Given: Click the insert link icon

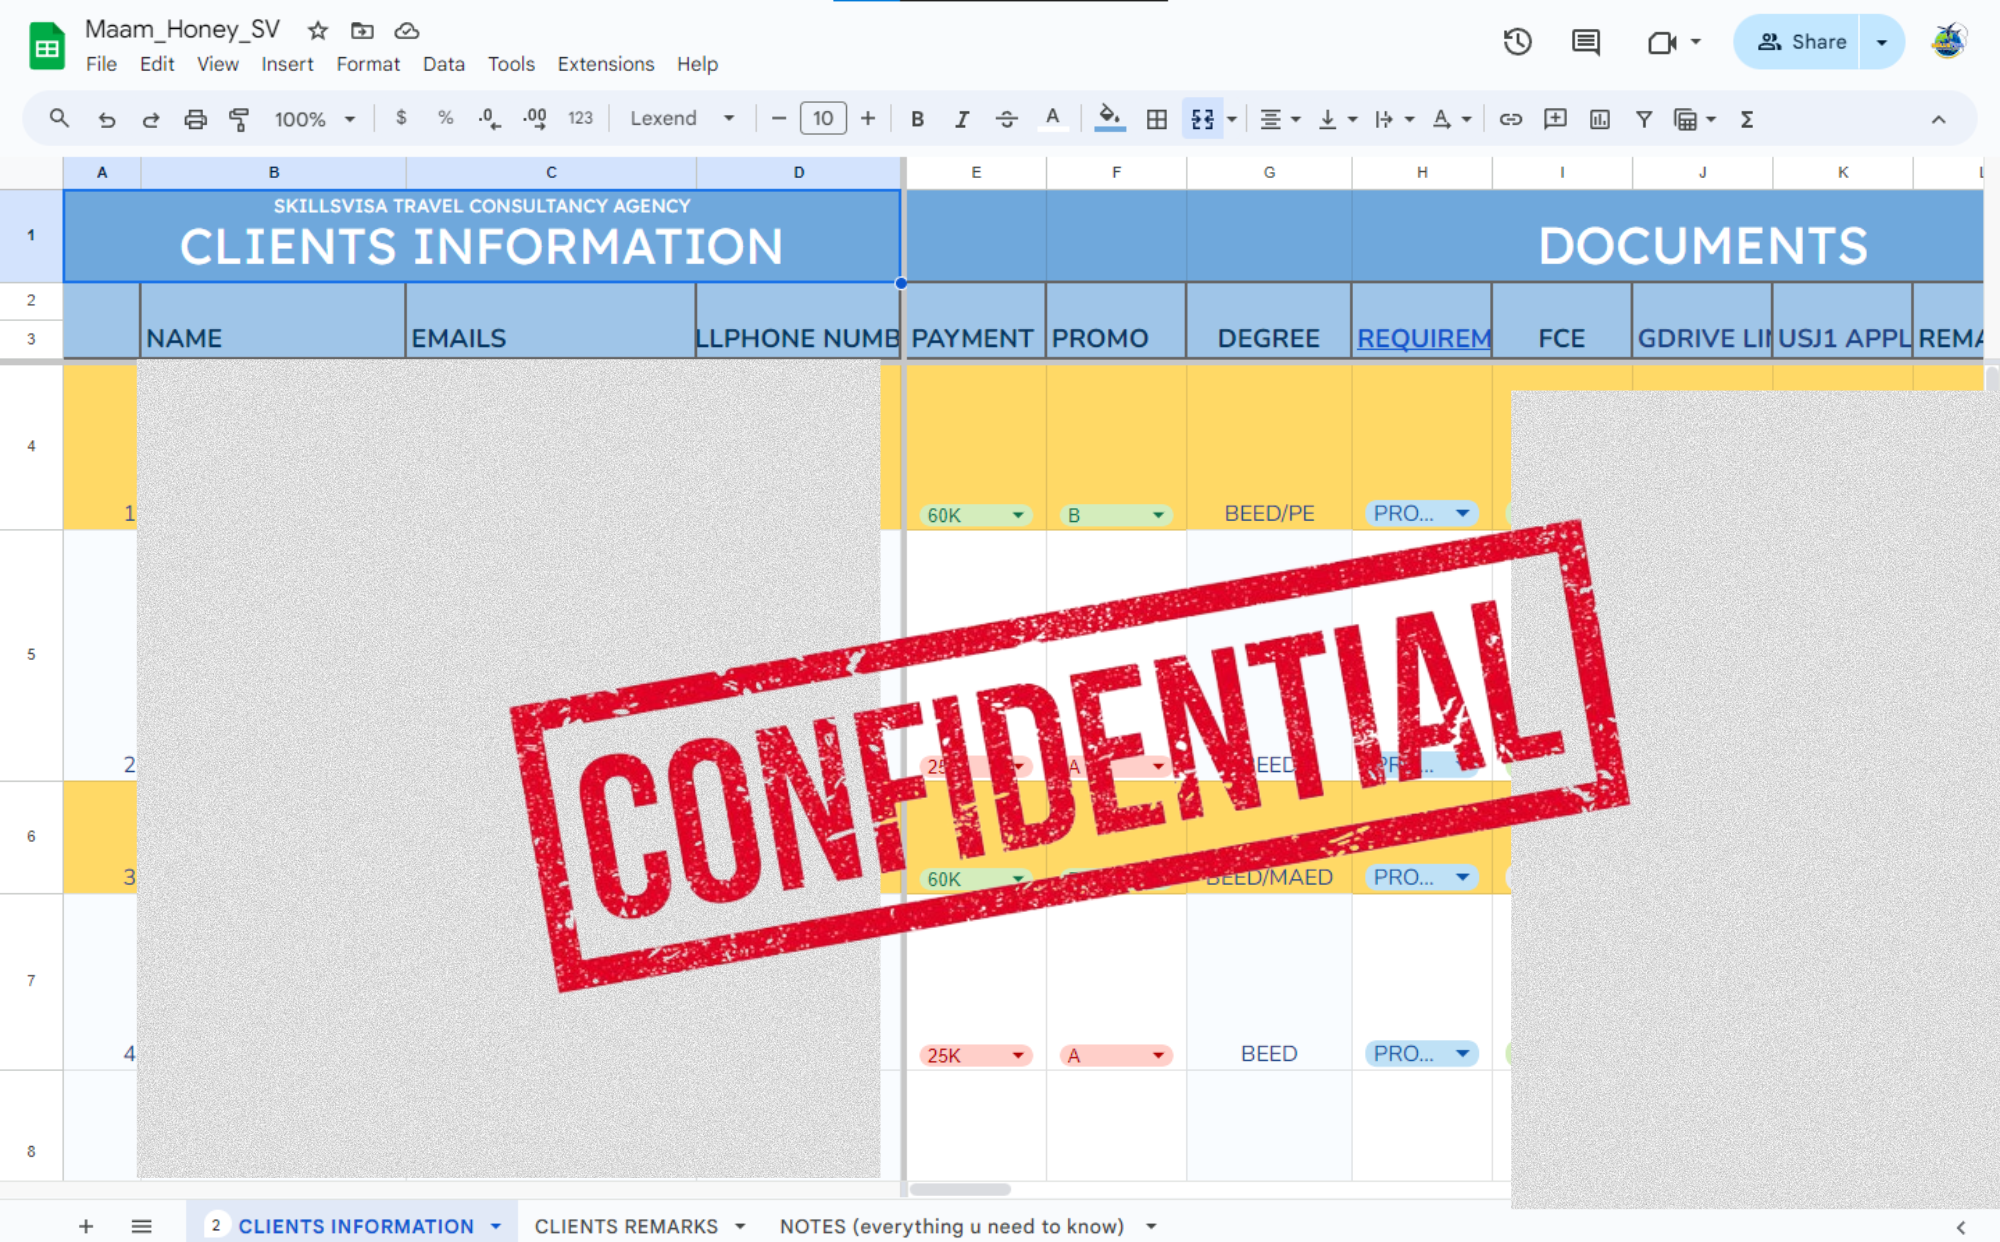Looking at the screenshot, I should tap(1510, 119).
